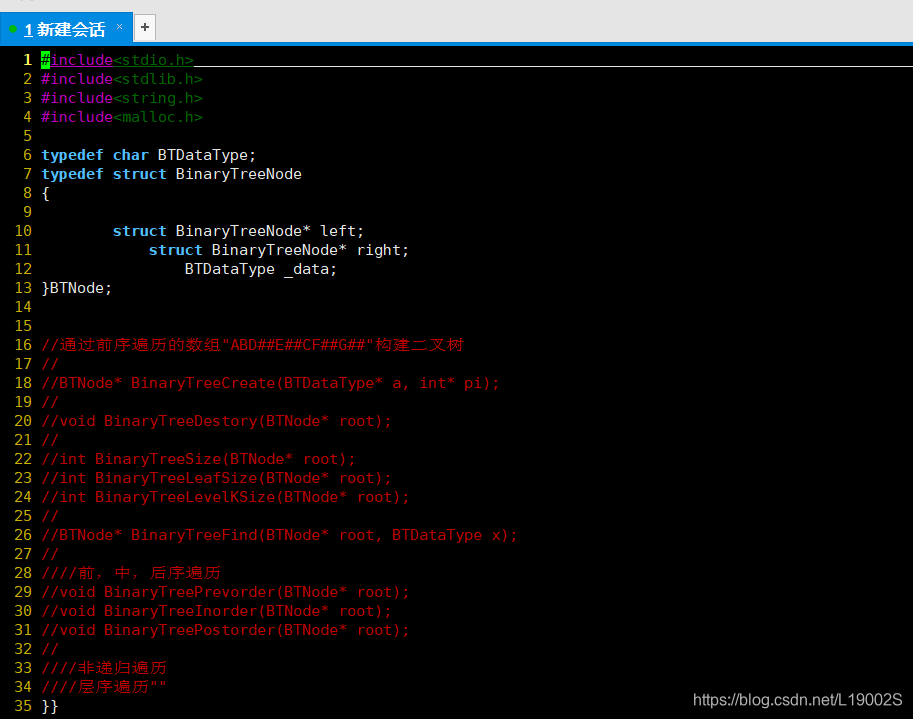Screen dimensions: 913x719
Task: Click the #include<malloc.h> line
Action: (x=122, y=117)
